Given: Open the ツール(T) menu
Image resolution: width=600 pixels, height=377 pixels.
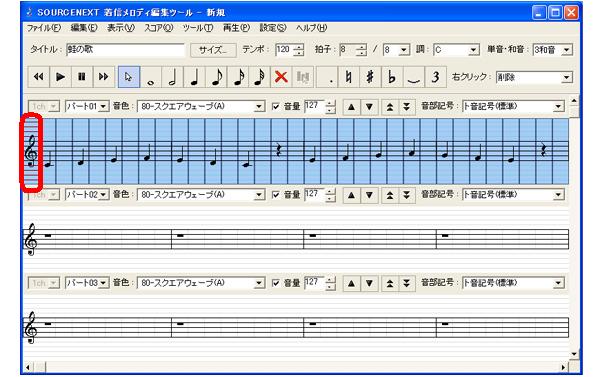Looking at the screenshot, I should (x=198, y=28).
